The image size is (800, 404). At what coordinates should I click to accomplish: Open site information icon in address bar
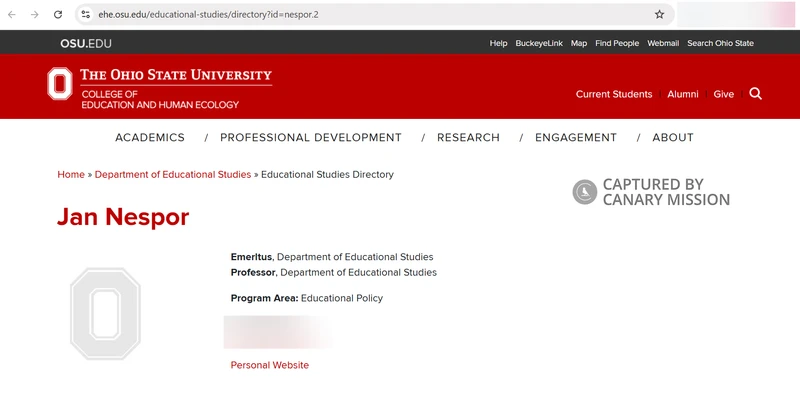[86, 14]
